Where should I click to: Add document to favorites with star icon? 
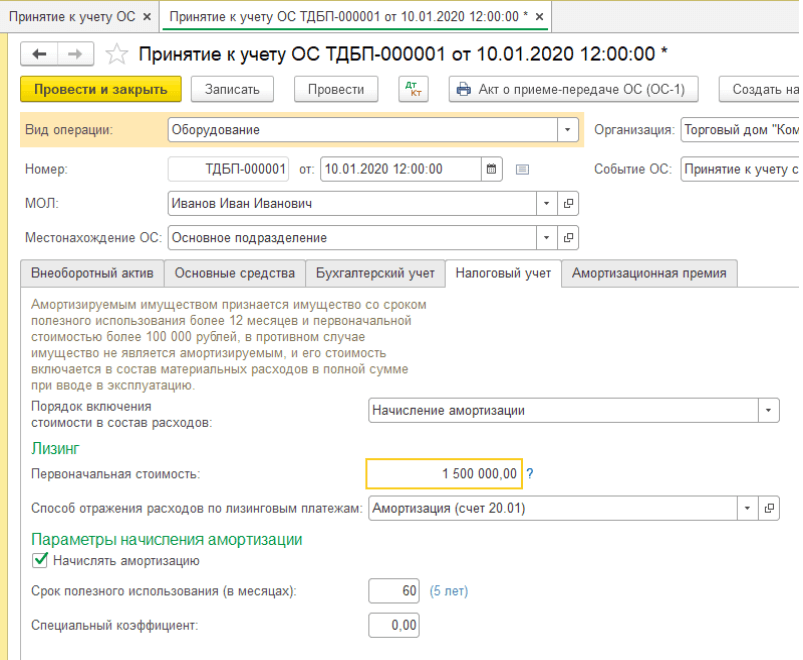click(117, 54)
